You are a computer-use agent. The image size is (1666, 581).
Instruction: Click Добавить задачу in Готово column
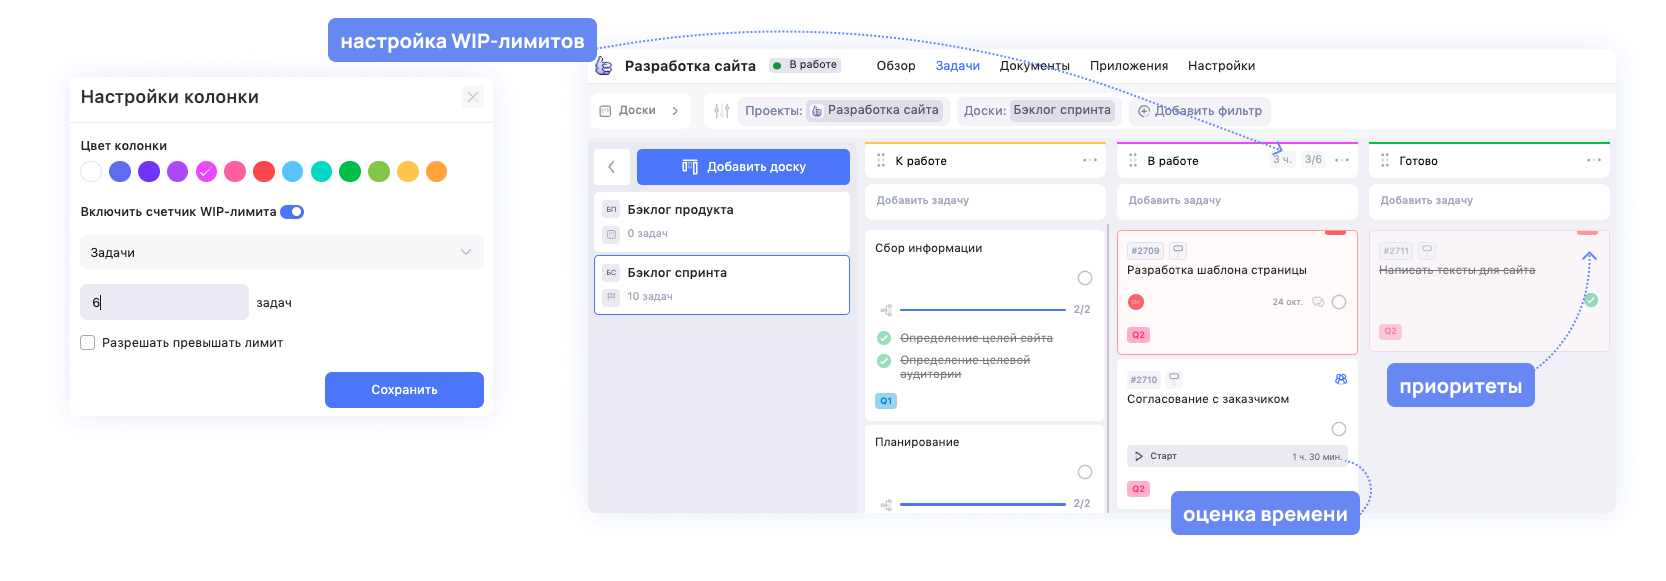pos(1489,201)
